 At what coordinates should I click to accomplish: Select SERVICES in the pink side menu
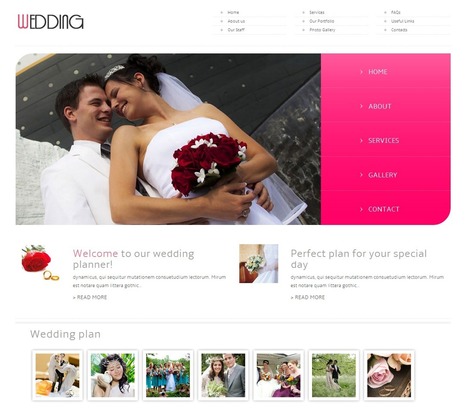[383, 141]
